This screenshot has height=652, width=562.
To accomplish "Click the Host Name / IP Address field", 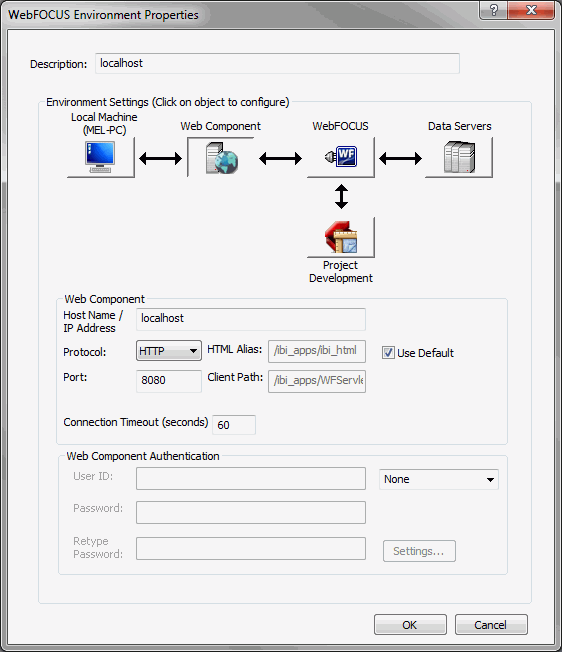I will coord(251,319).
